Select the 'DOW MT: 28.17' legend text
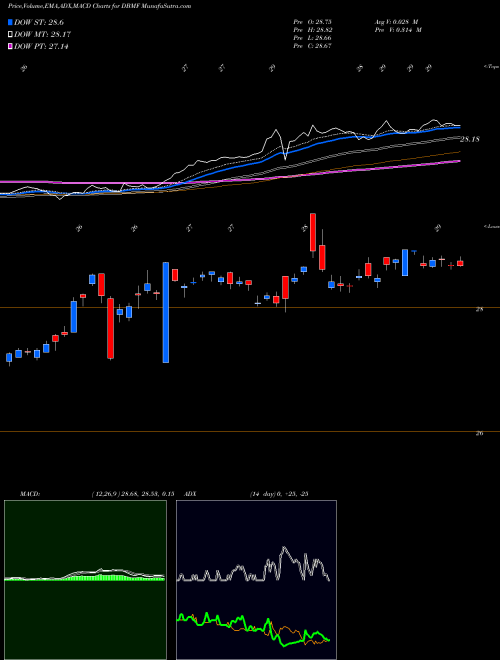The height and width of the screenshot is (660, 500). coord(43,35)
